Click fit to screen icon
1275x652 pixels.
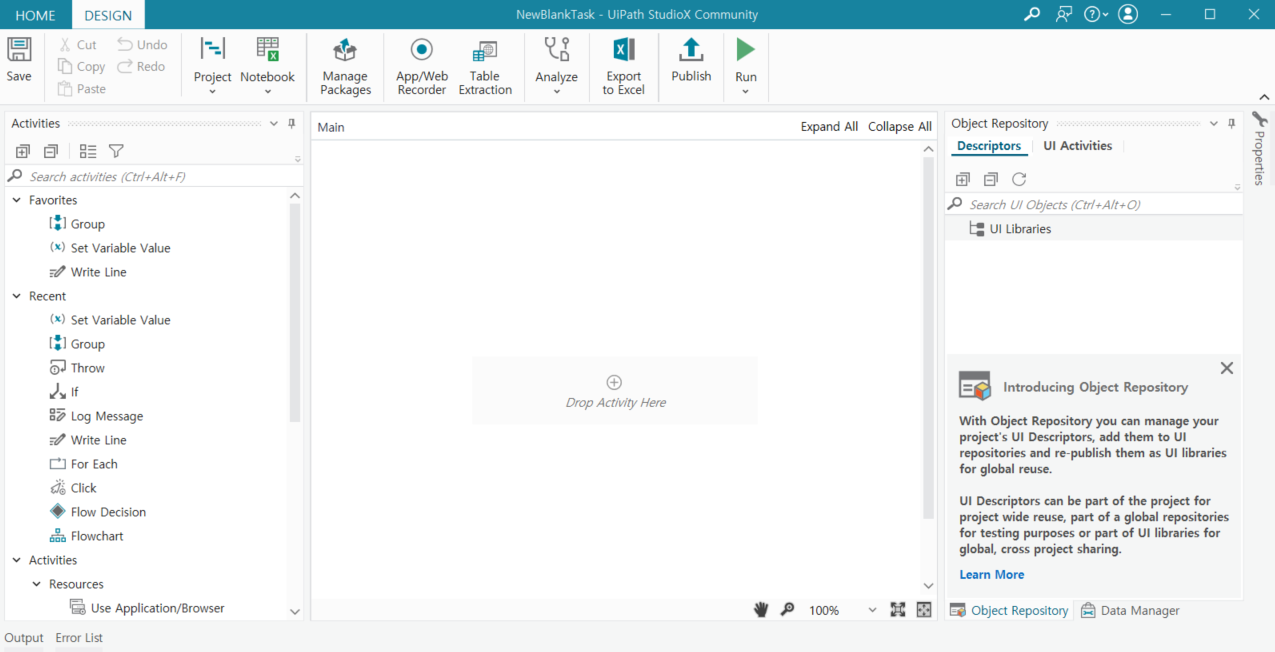click(x=898, y=610)
